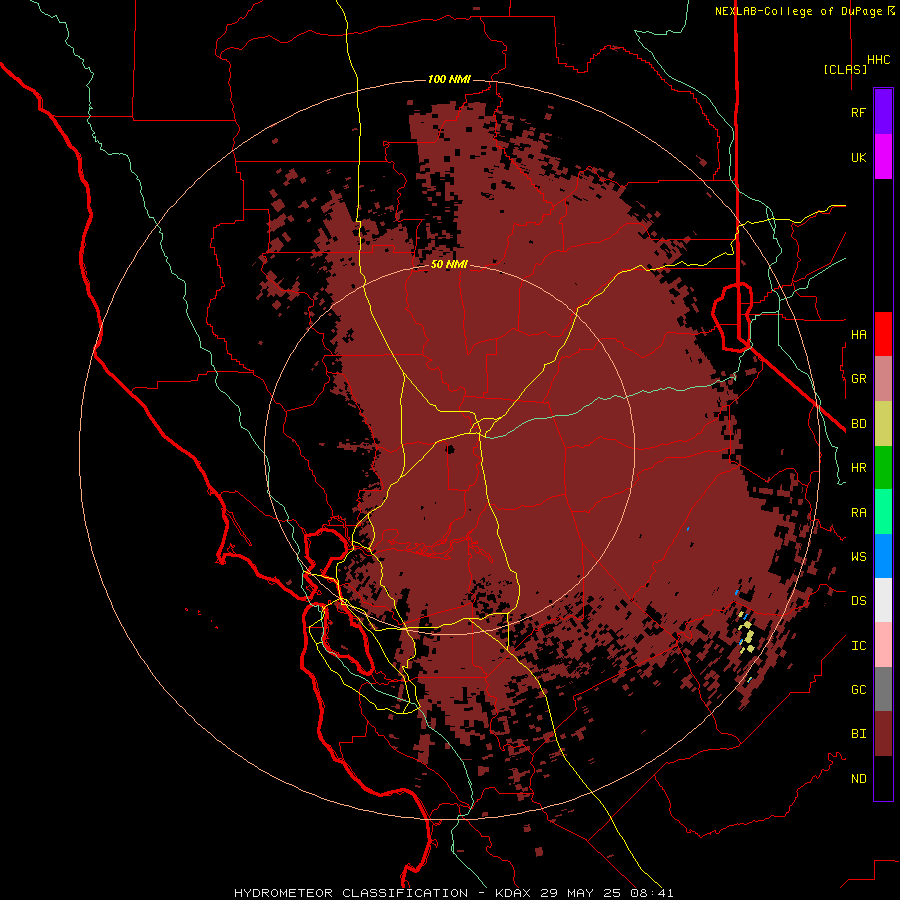Click the RF purple legend swatch

(883, 112)
